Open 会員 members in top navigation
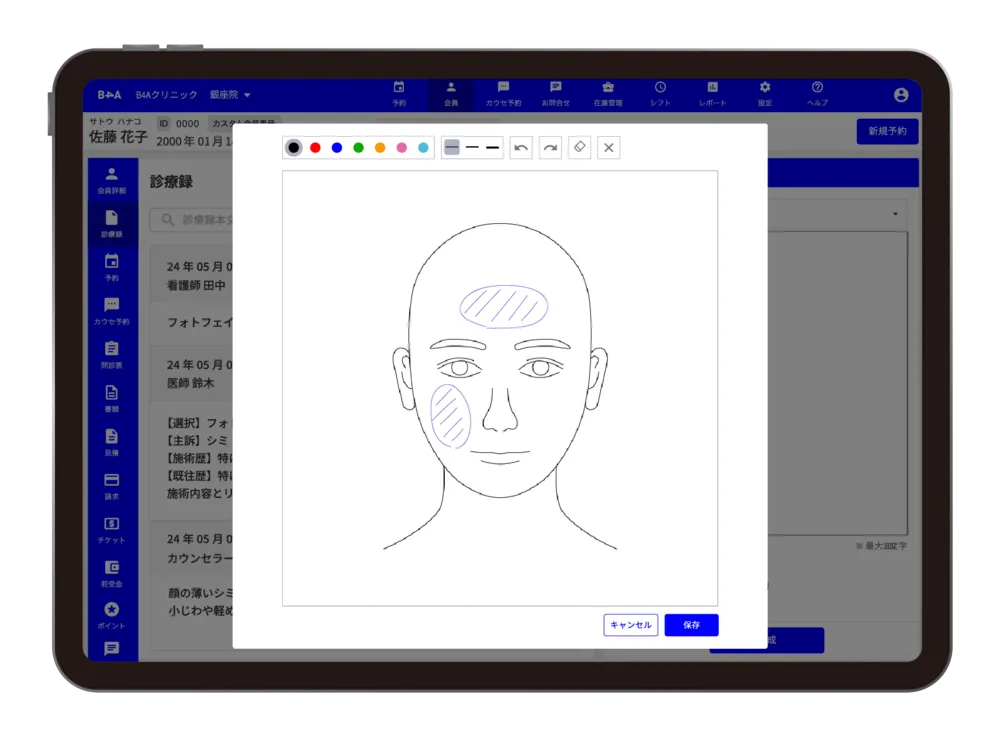The width and height of the screenshot is (1000, 737). (x=451, y=94)
